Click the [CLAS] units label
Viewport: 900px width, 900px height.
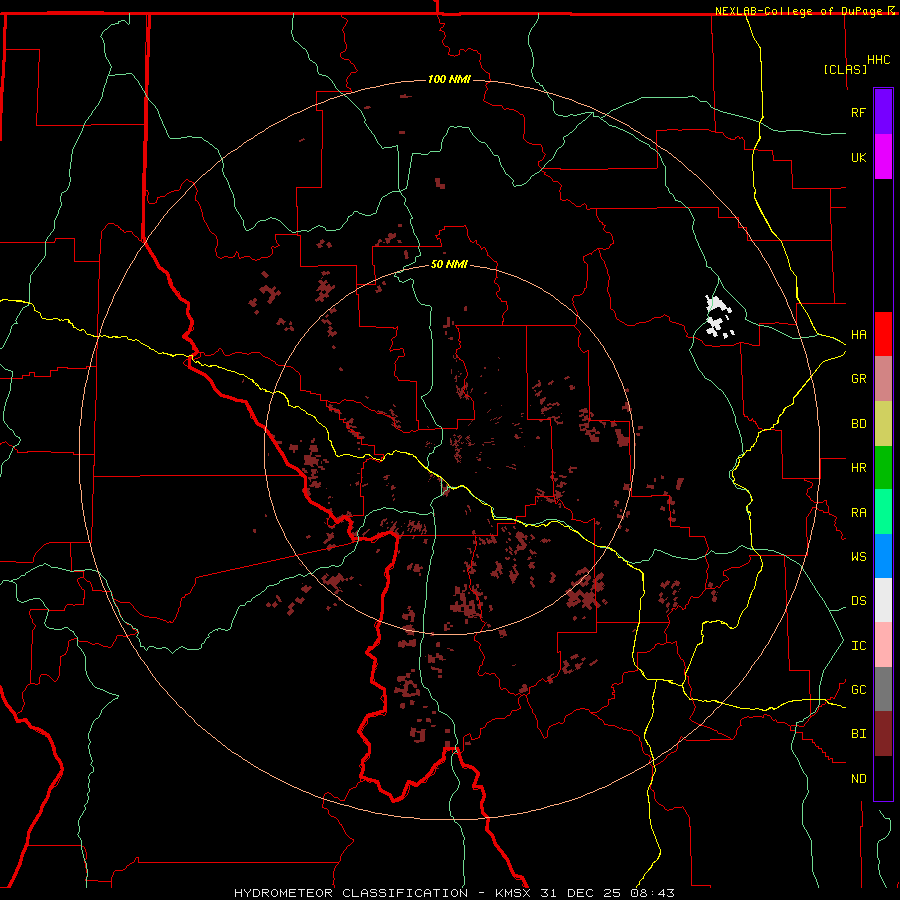pyautogui.click(x=845, y=69)
